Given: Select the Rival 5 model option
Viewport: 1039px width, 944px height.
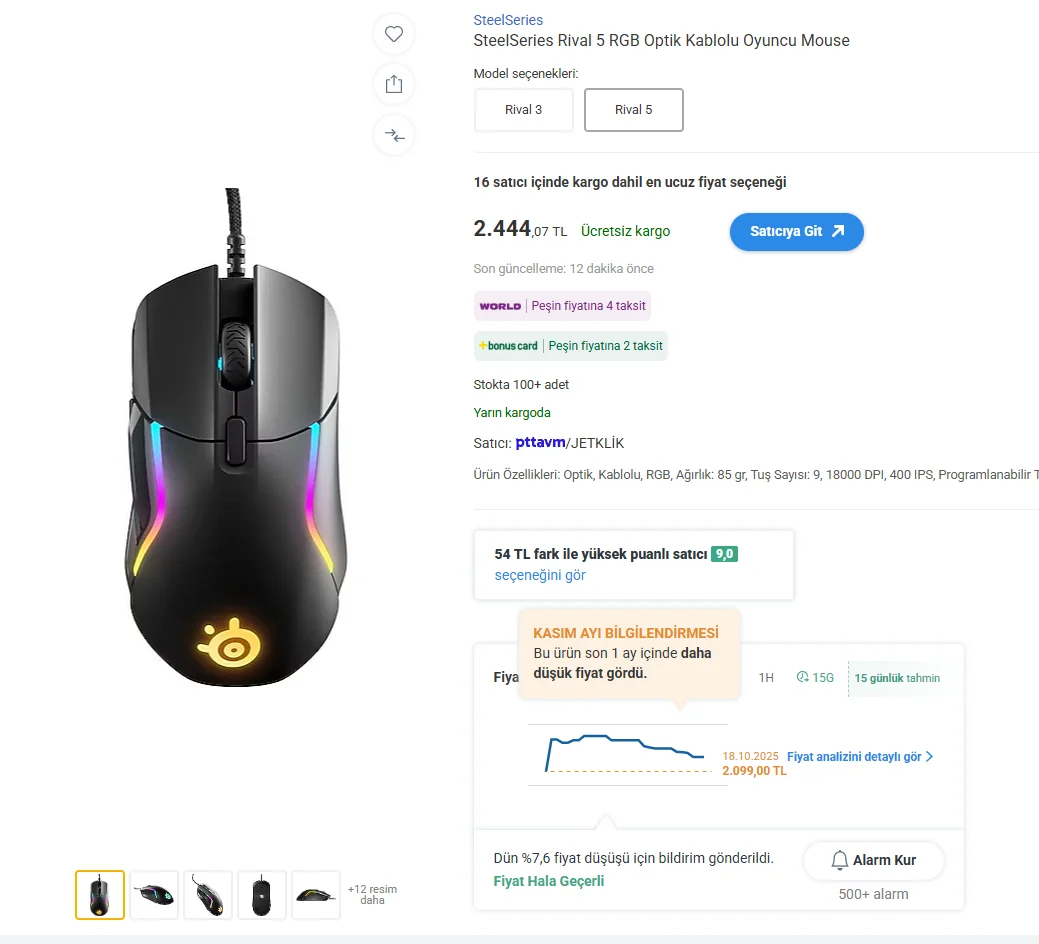Looking at the screenshot, I should pyautogui.click(x=633, y=110).
